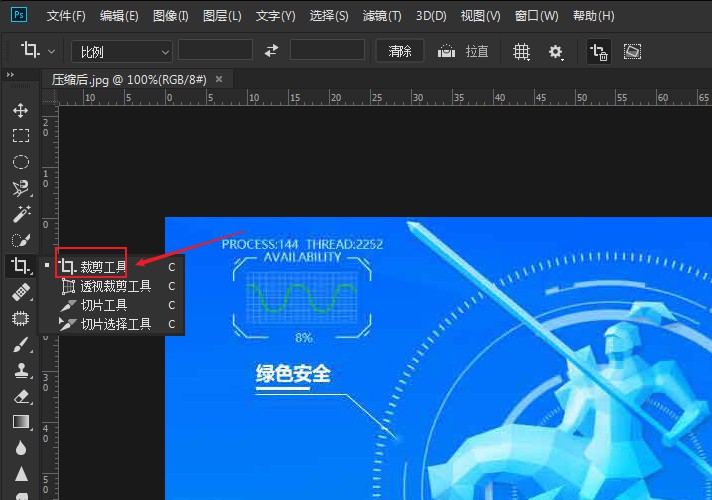Select the Polygonal Lasso tool
The image size is (712, 500).
pyautogui.click(x=20, y=188)
